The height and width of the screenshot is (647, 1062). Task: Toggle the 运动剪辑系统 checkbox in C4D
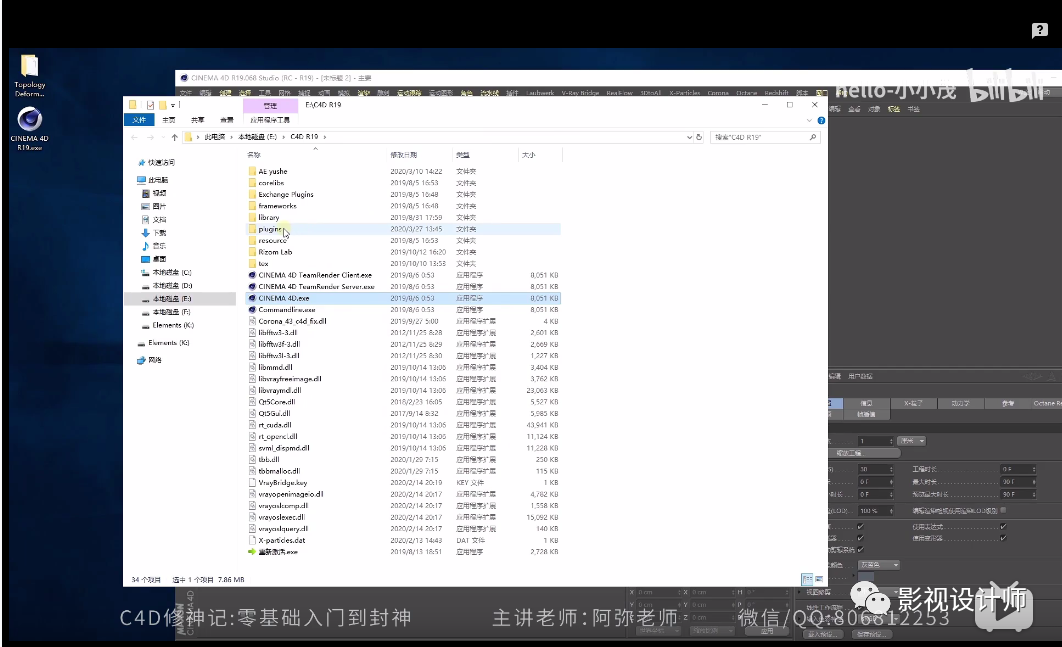pos(860,549)
